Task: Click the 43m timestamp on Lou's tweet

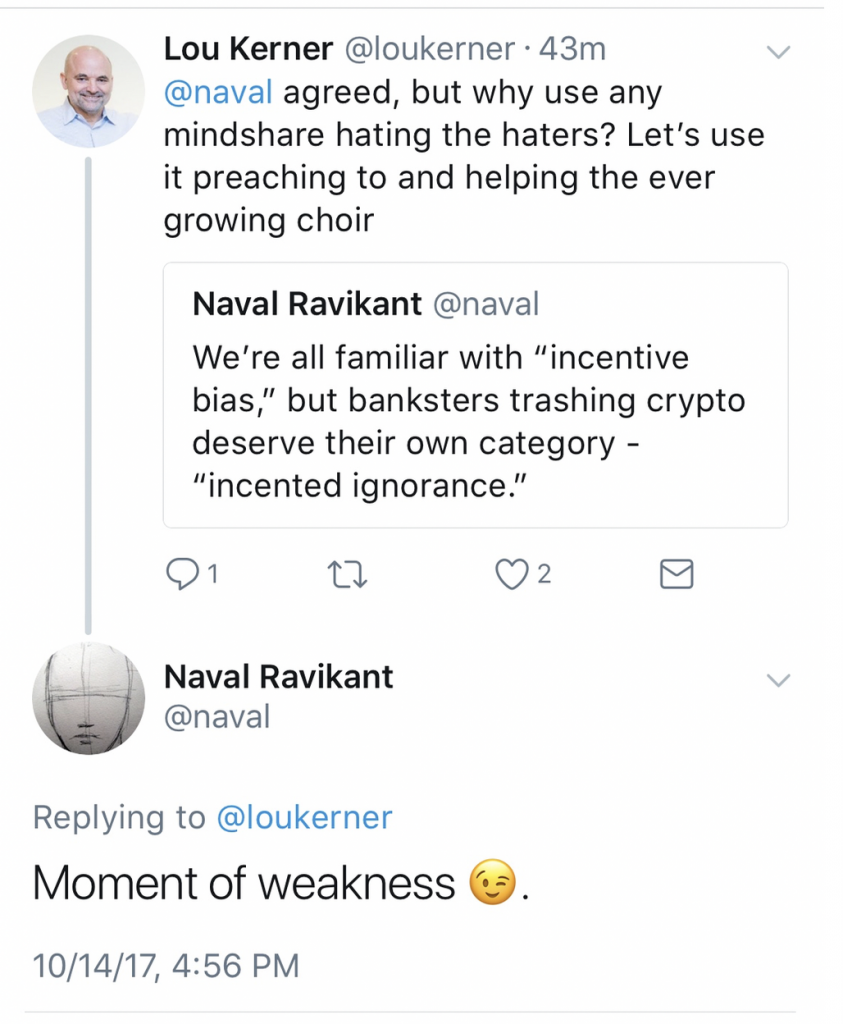Action: 572,48
